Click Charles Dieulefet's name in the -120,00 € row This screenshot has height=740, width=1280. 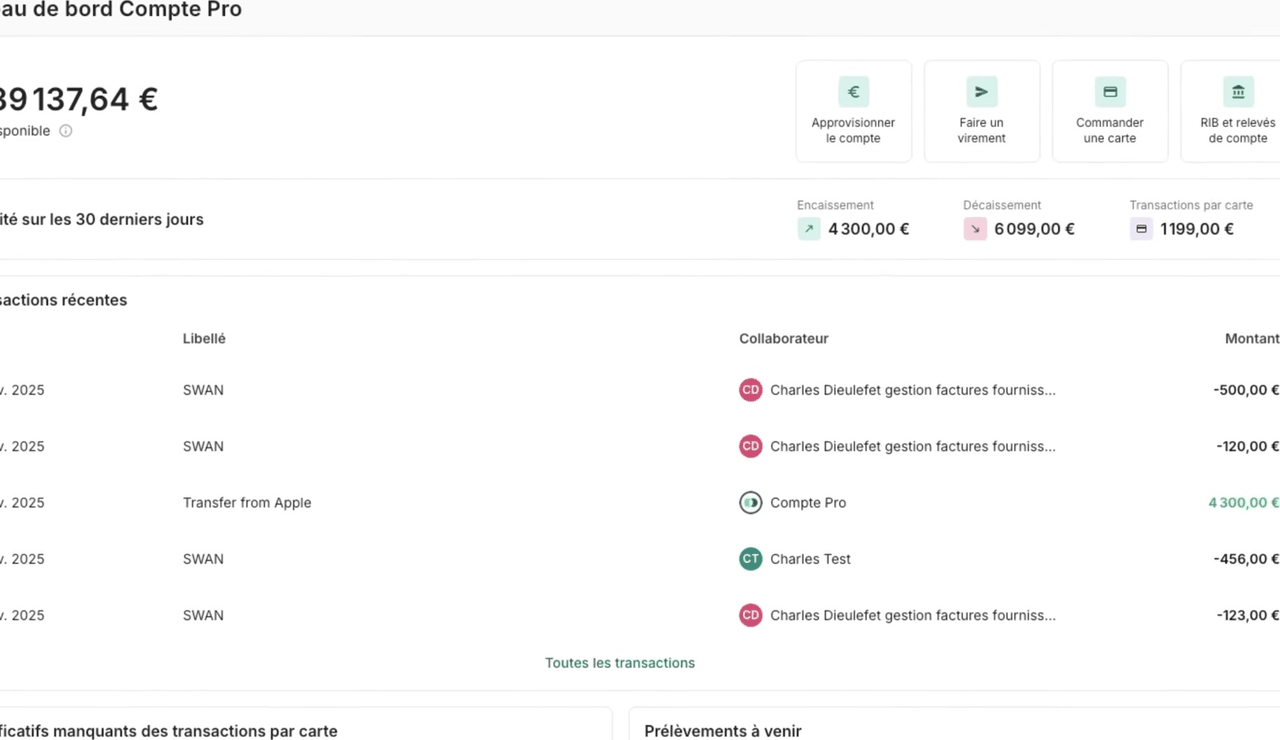[913, 446]
